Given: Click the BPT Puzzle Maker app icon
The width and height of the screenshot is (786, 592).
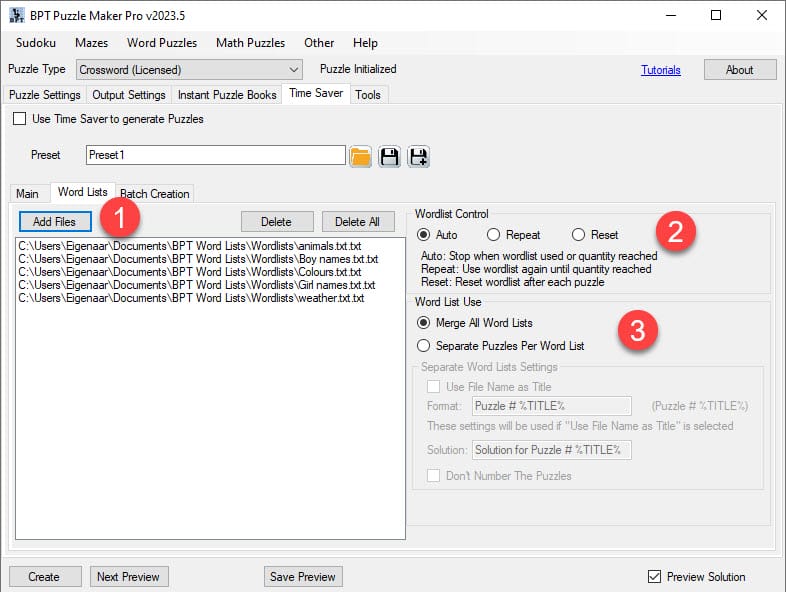Looking at the screenshot, I should pyautogui.click(x=17, y=15).
